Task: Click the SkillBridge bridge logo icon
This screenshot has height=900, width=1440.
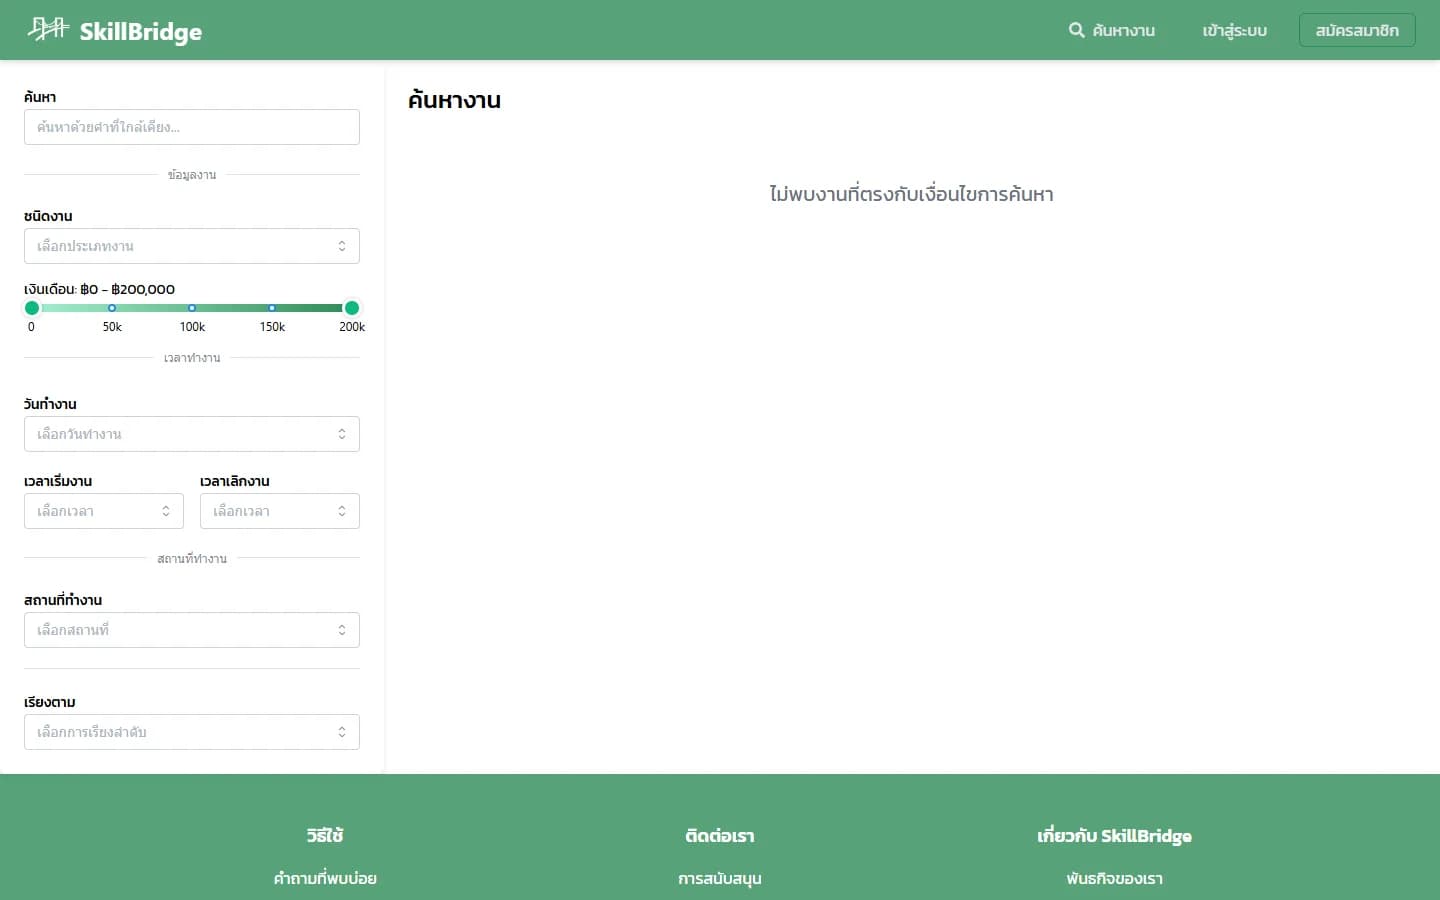Action: (x=47, y=29)
